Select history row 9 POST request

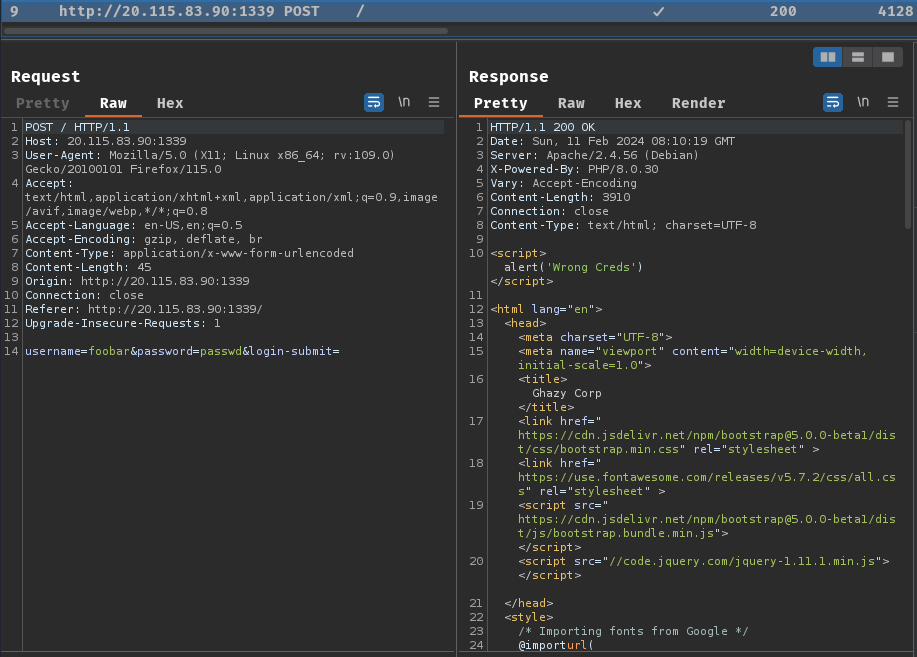pyautogui.click(x=458, y=11)
